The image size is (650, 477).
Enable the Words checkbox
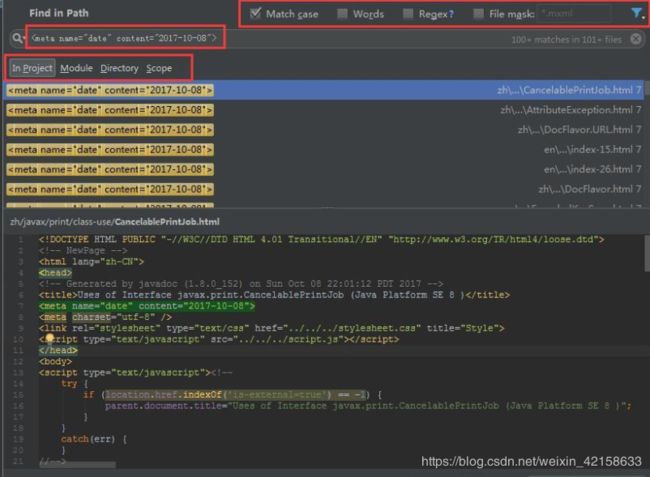[342, 14]
